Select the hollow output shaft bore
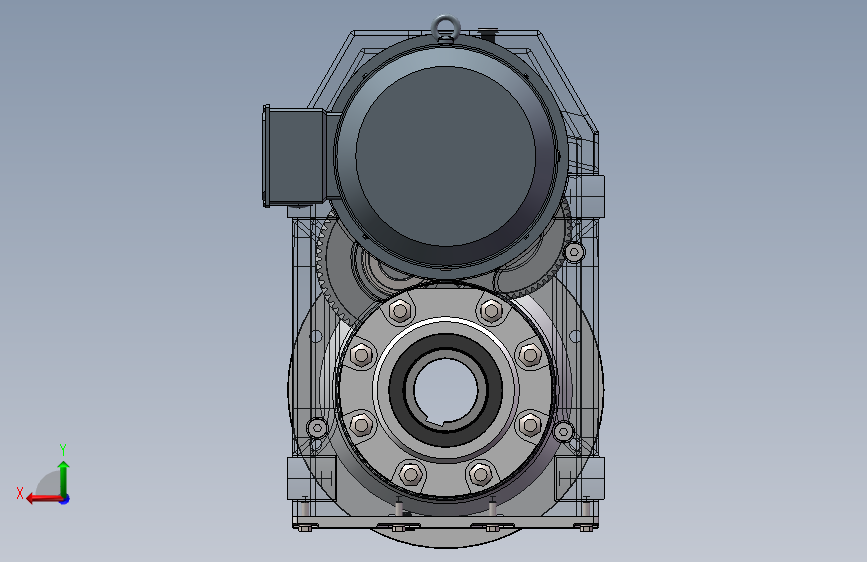Screen dimensions: 867x562 pyautogui.click(x=446, y=389)
